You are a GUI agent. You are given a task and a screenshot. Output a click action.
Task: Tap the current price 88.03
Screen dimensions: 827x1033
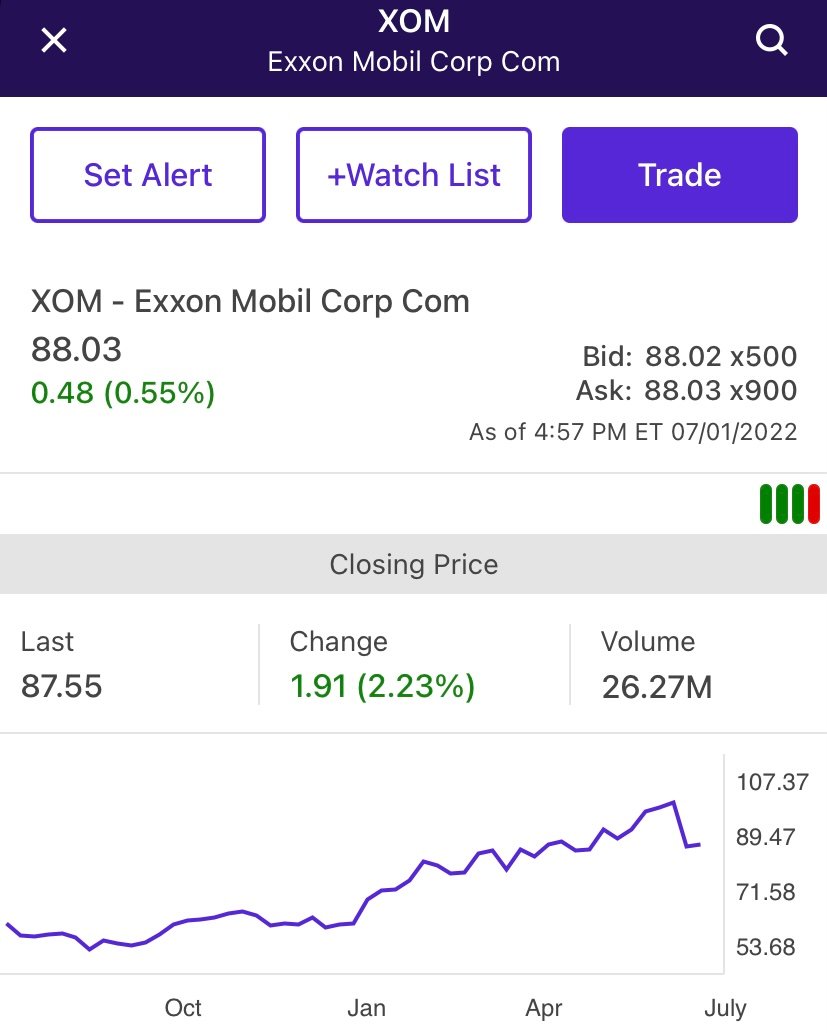click(76, 349)
